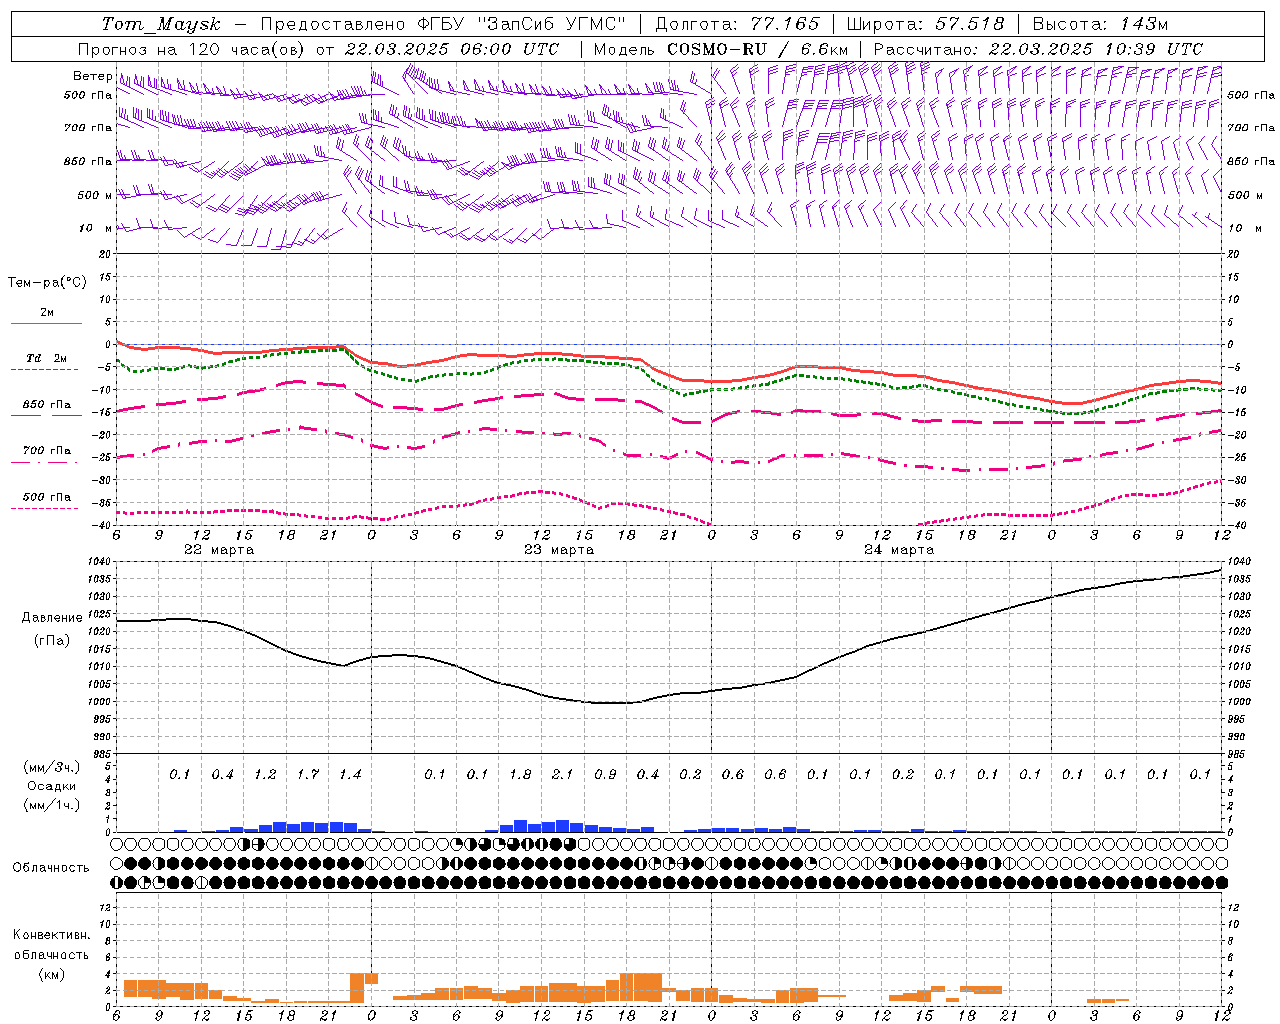Click the 'Высота: 143м' header field
The height and width of the screenshot is (1024, 1280).
click(x=1100, y=24)
